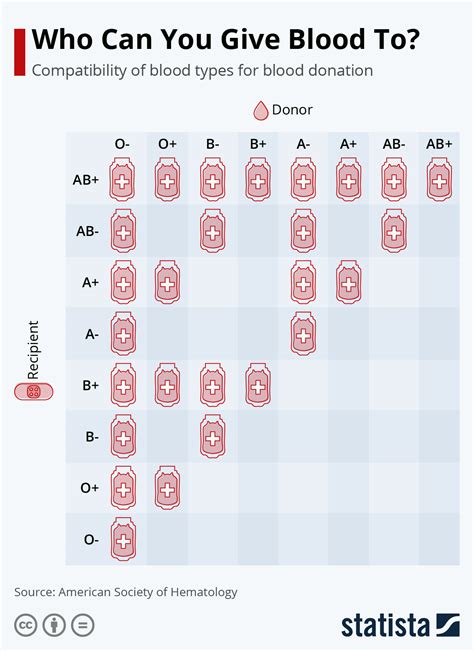Click the blood bag for AB+ donor to AB+

439,180
